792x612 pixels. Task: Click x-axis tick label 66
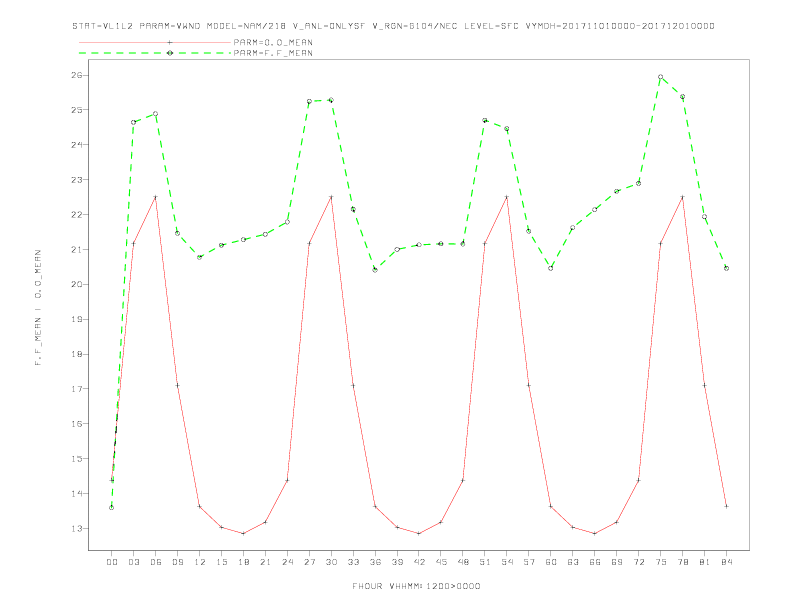595,562
